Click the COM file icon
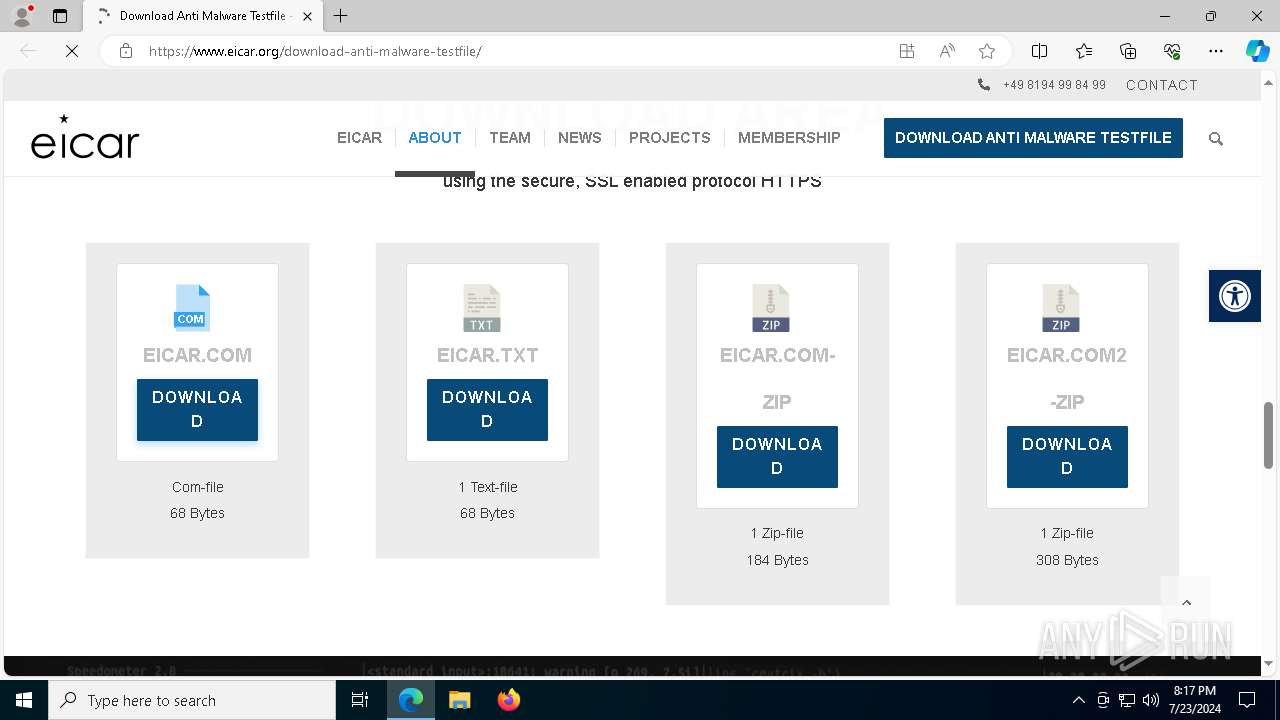1280x720 pixels. pyautogui.click(x=192, y=308)
